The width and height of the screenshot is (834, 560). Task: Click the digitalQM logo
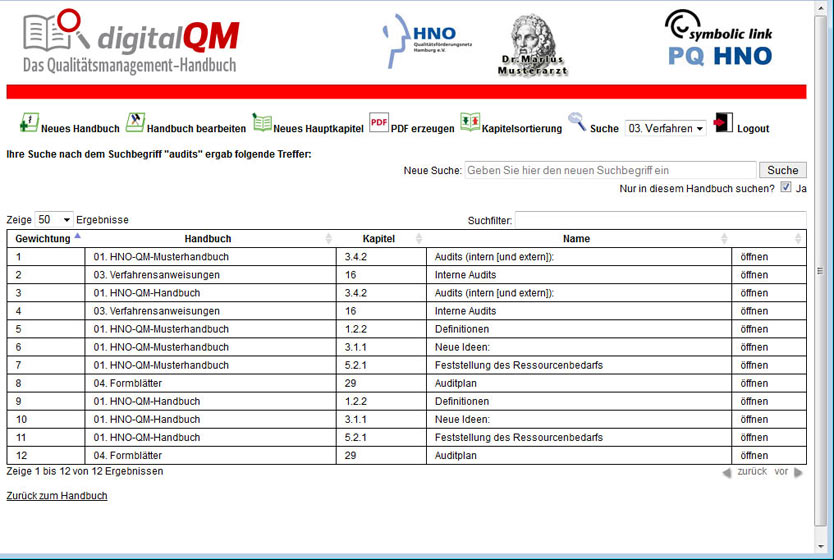(x=131, y=41)
